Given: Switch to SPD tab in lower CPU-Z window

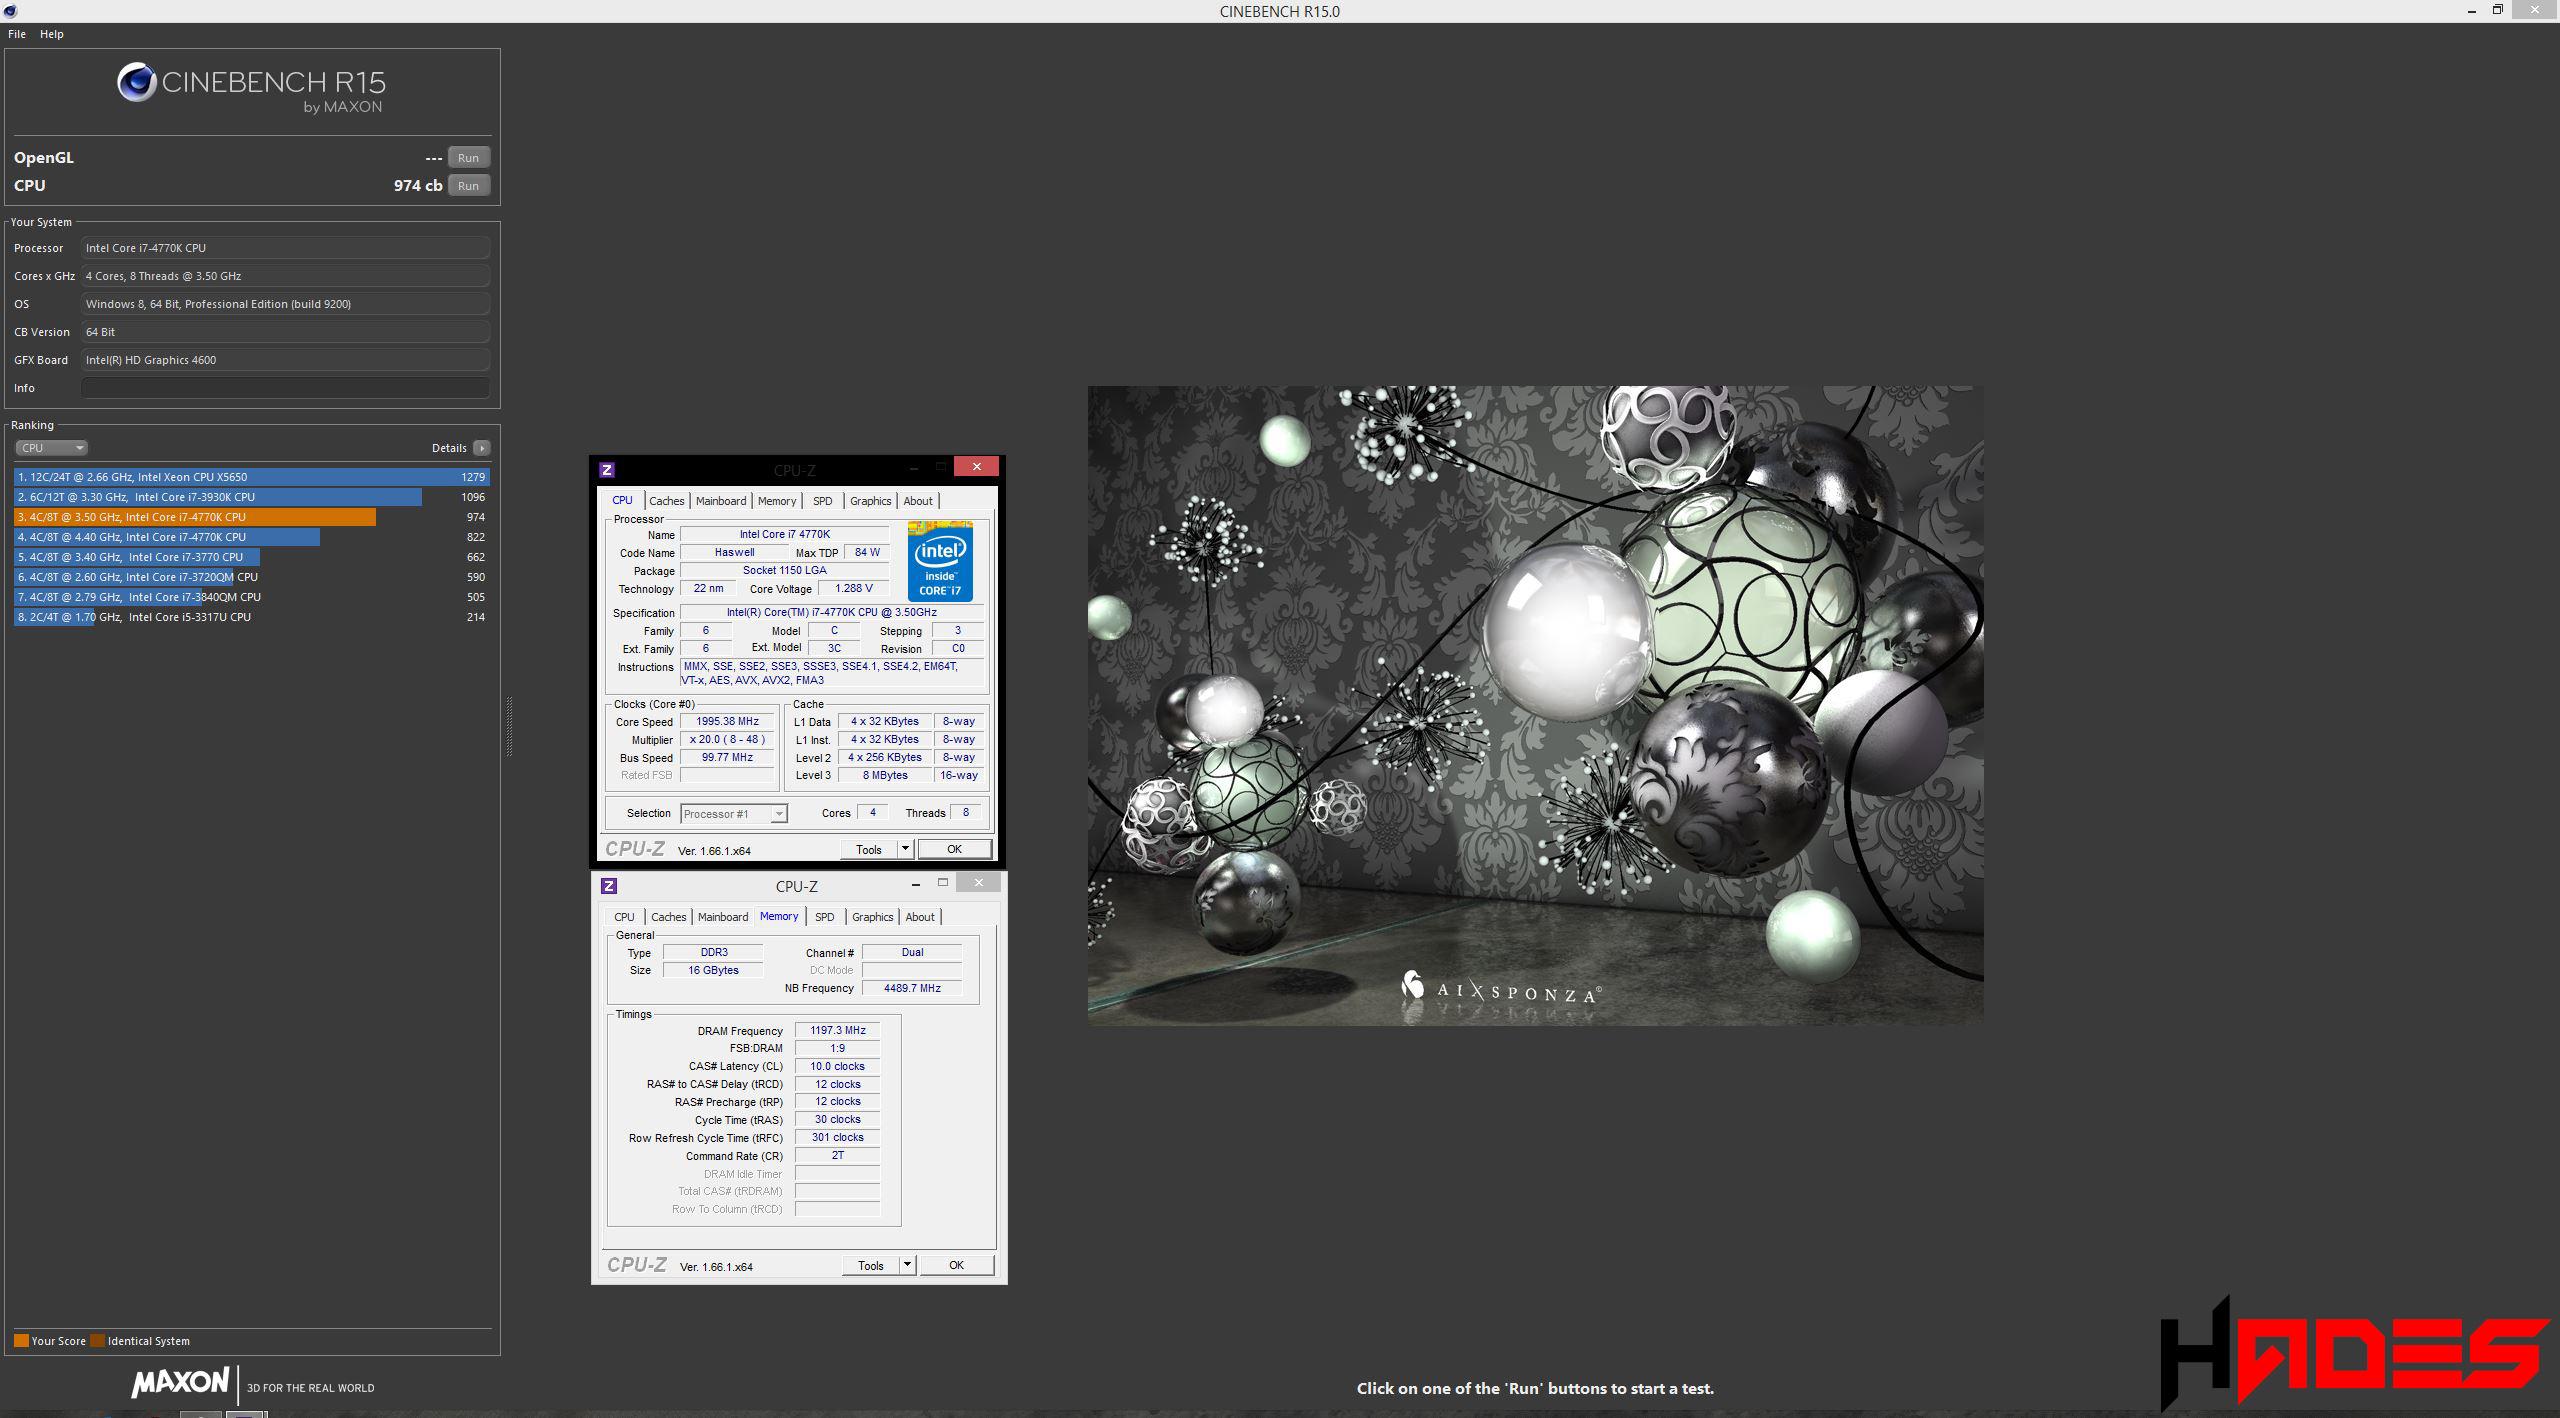Looking at the screenshot, I should point(825,917).
